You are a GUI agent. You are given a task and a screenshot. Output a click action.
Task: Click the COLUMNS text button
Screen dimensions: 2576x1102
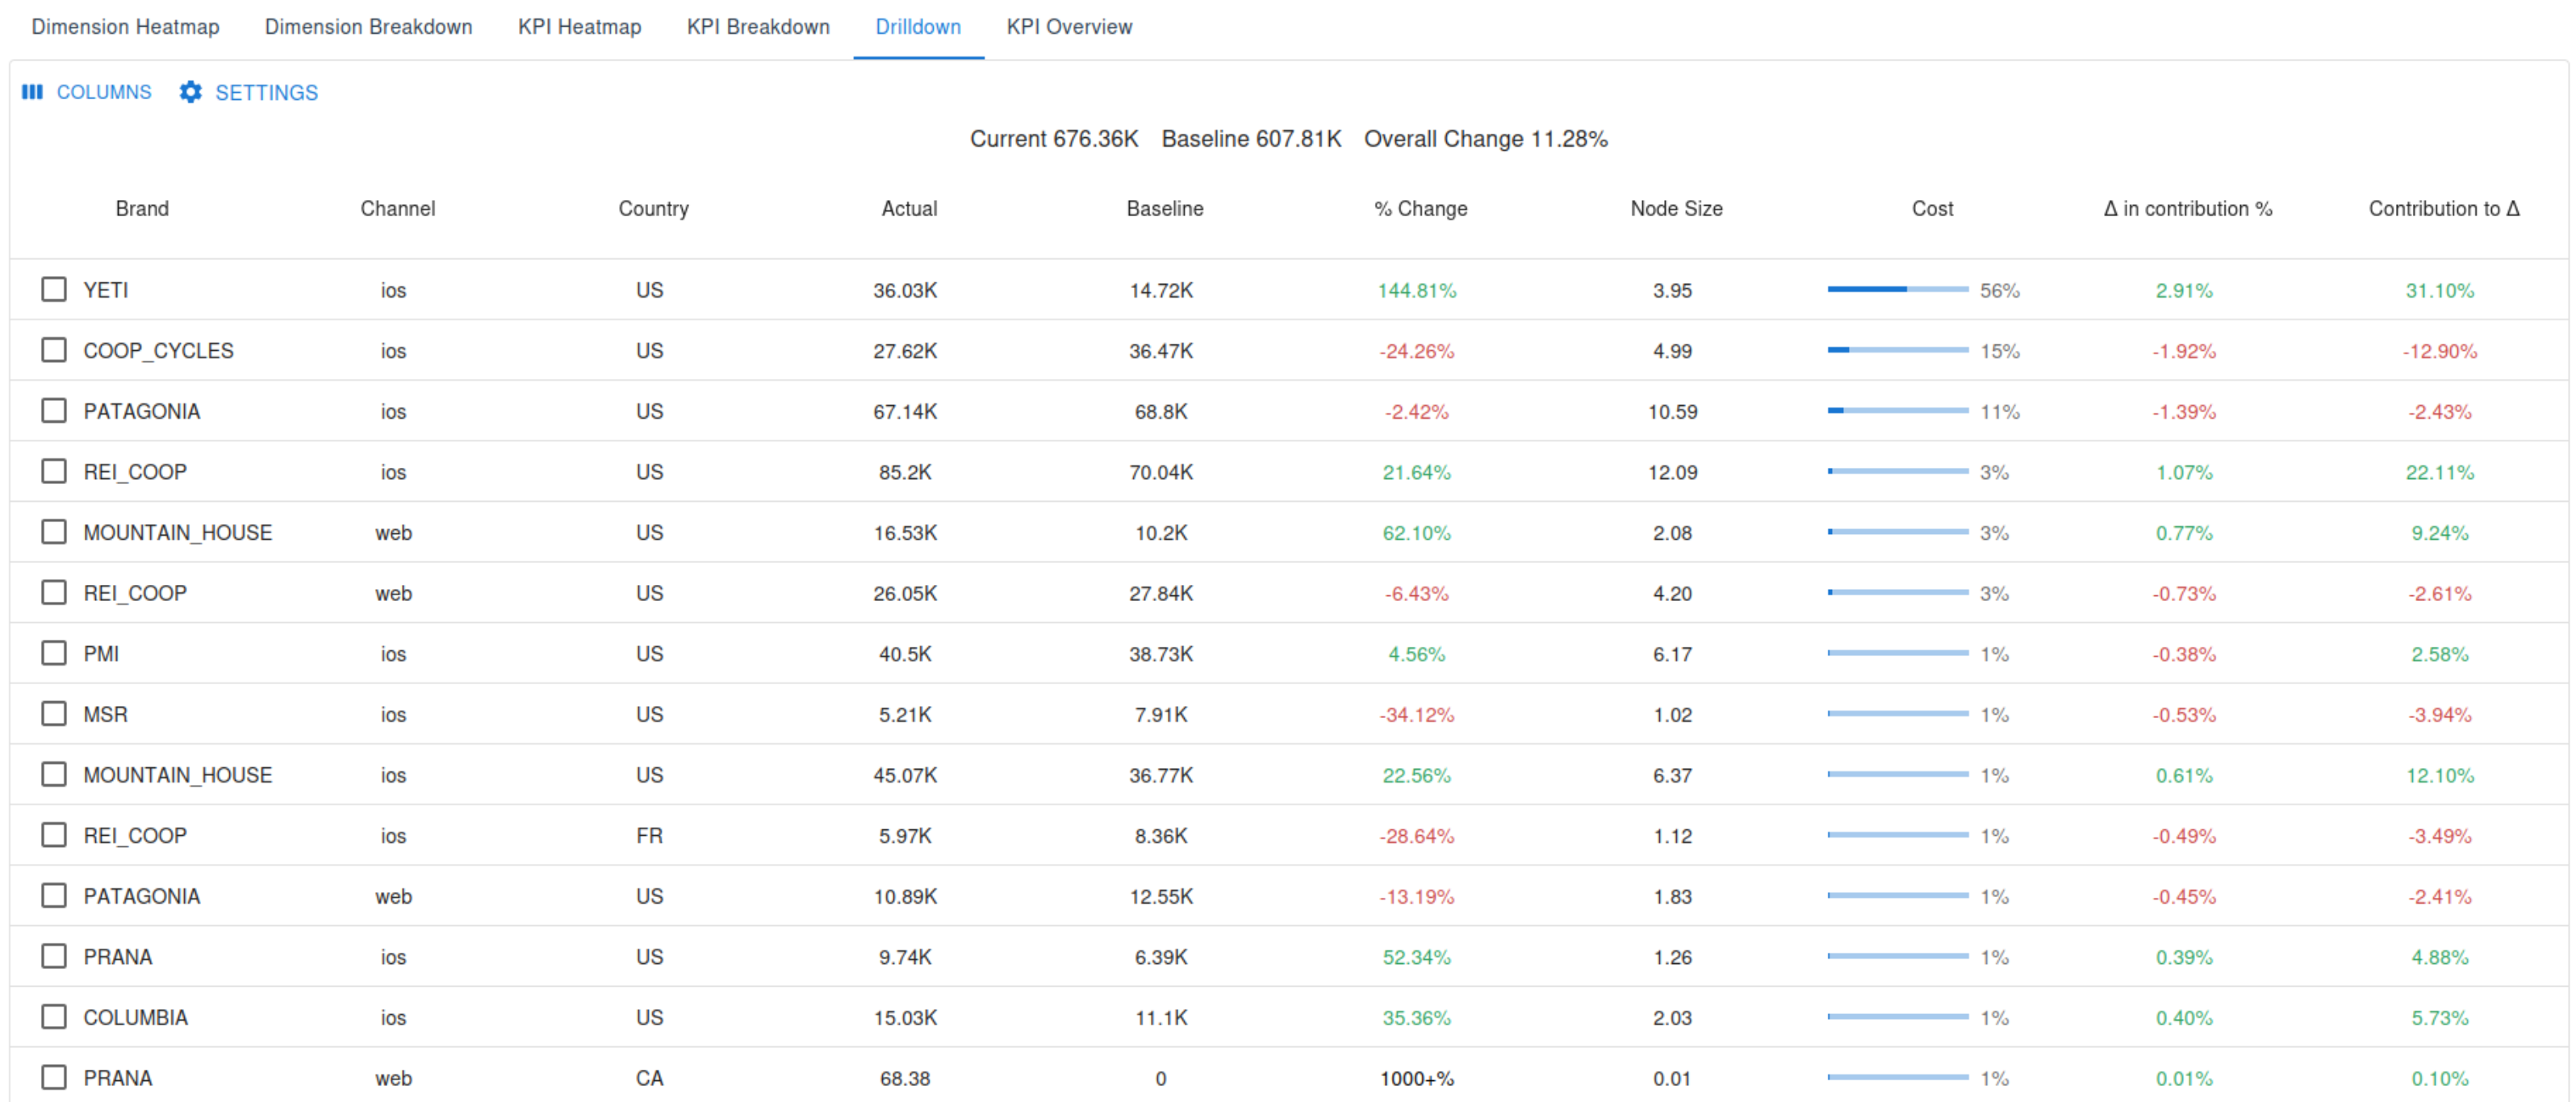point(104,92)
